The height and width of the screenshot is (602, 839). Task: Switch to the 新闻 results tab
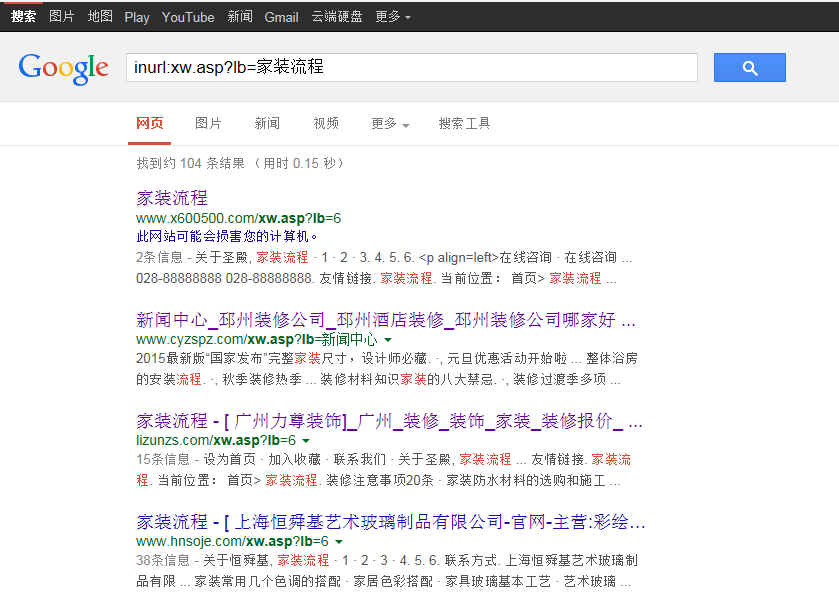coord(267,124)
